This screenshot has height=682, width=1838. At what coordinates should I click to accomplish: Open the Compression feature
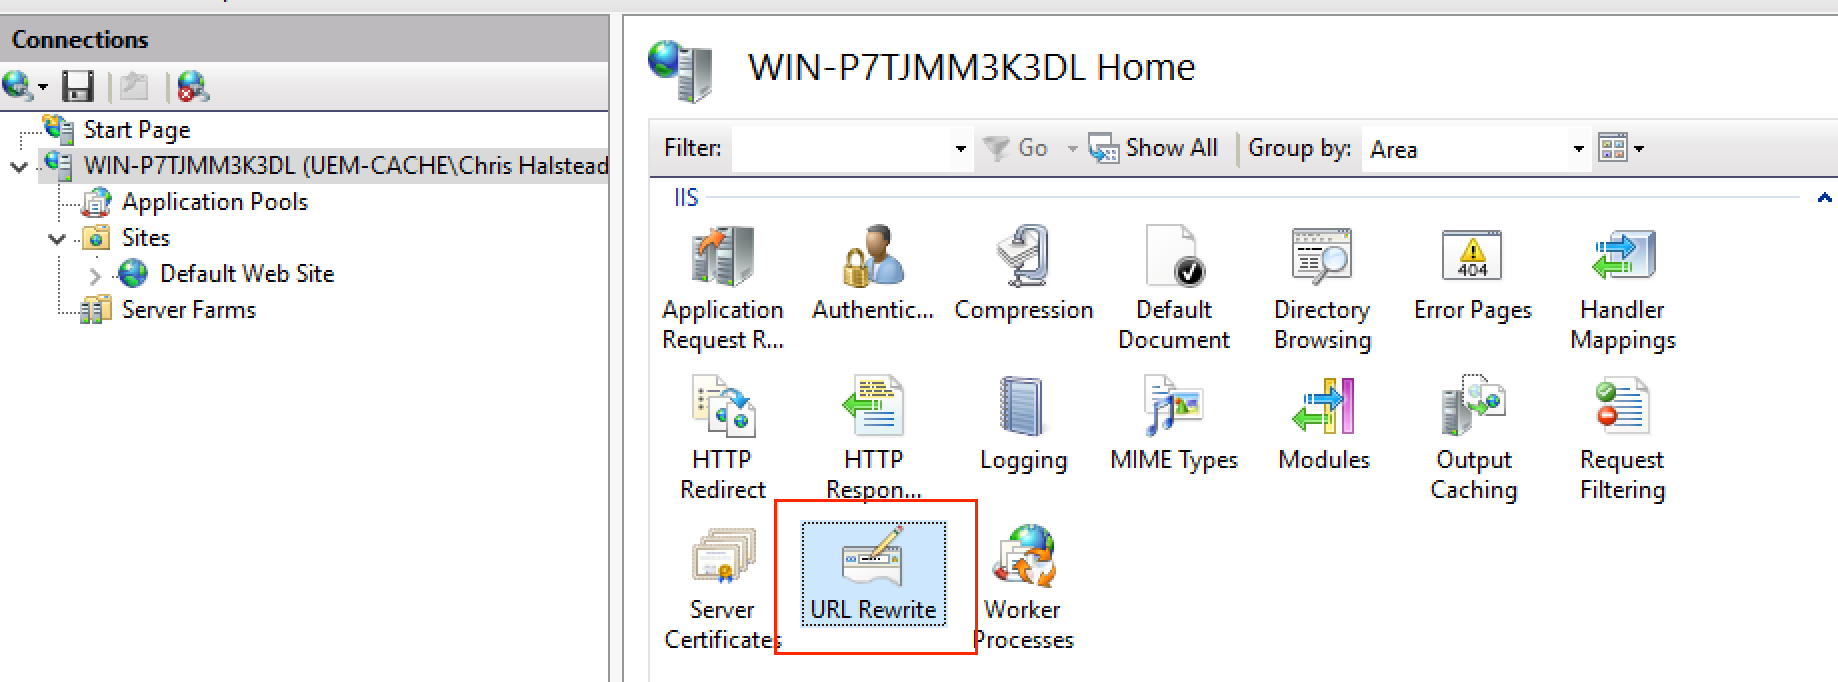point(1023,274)
